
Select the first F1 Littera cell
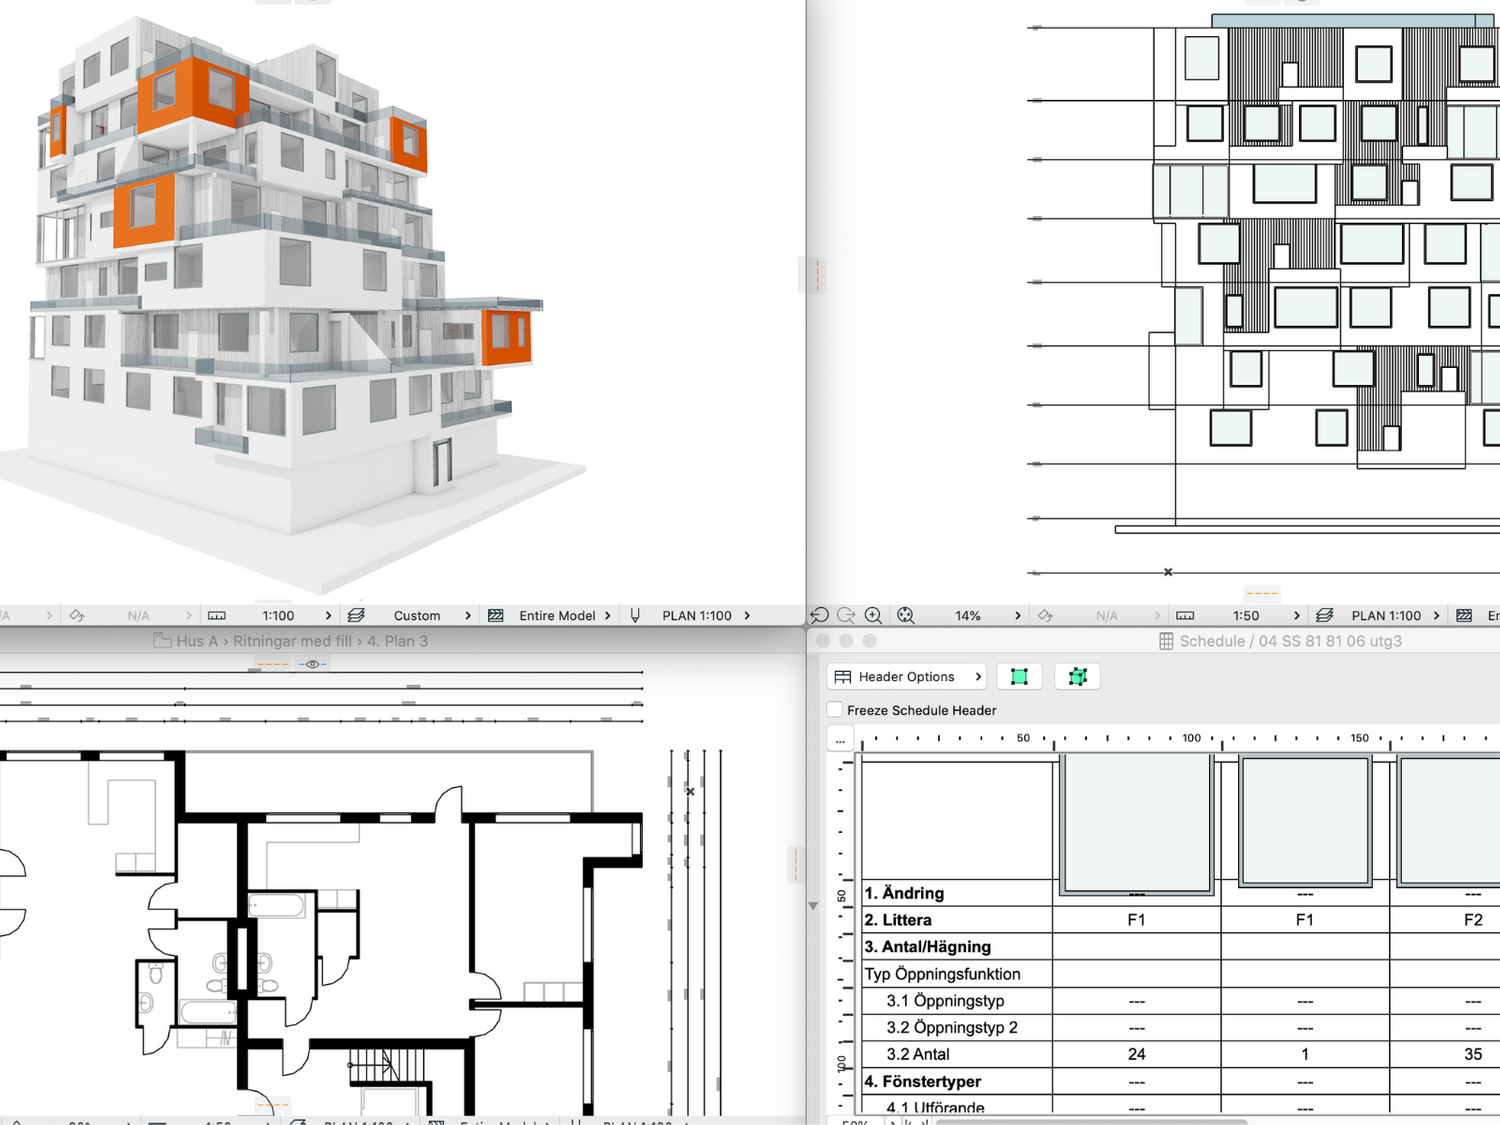click(1136, 920)
